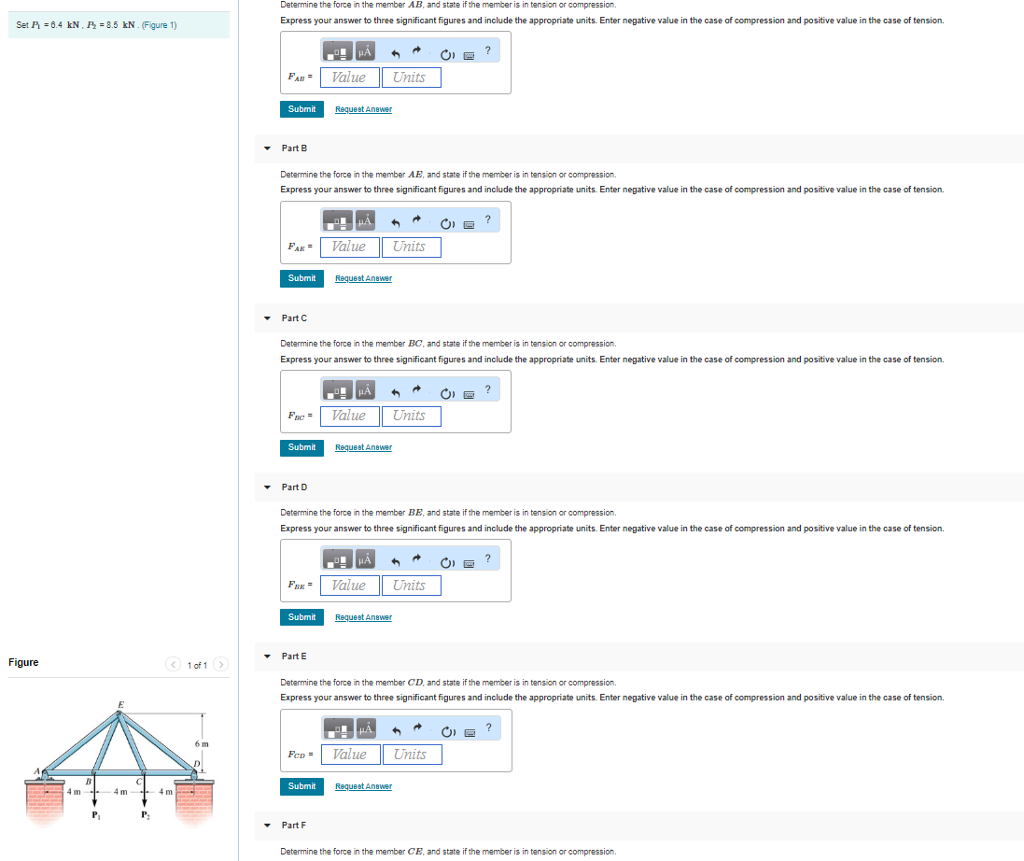This screenshot has height=861, width=1024.
Task: Click the truss figure image
Action: tap(119, 764)
